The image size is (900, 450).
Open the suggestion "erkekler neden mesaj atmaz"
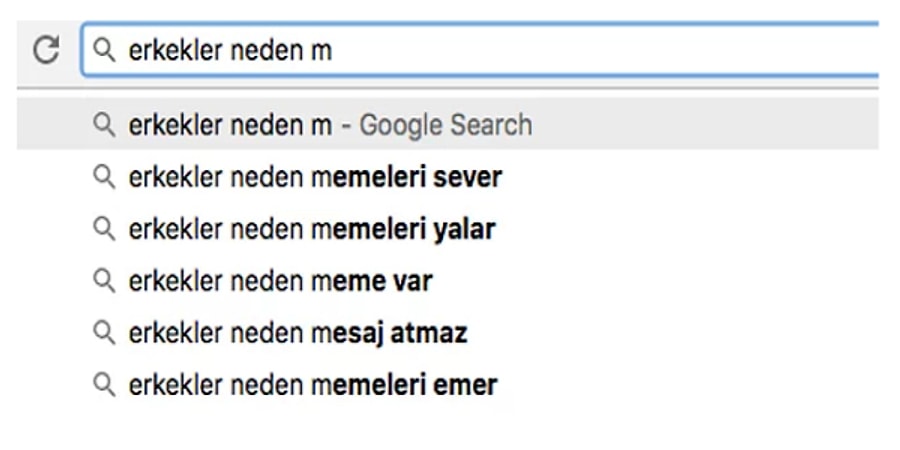tap(298, 332)
